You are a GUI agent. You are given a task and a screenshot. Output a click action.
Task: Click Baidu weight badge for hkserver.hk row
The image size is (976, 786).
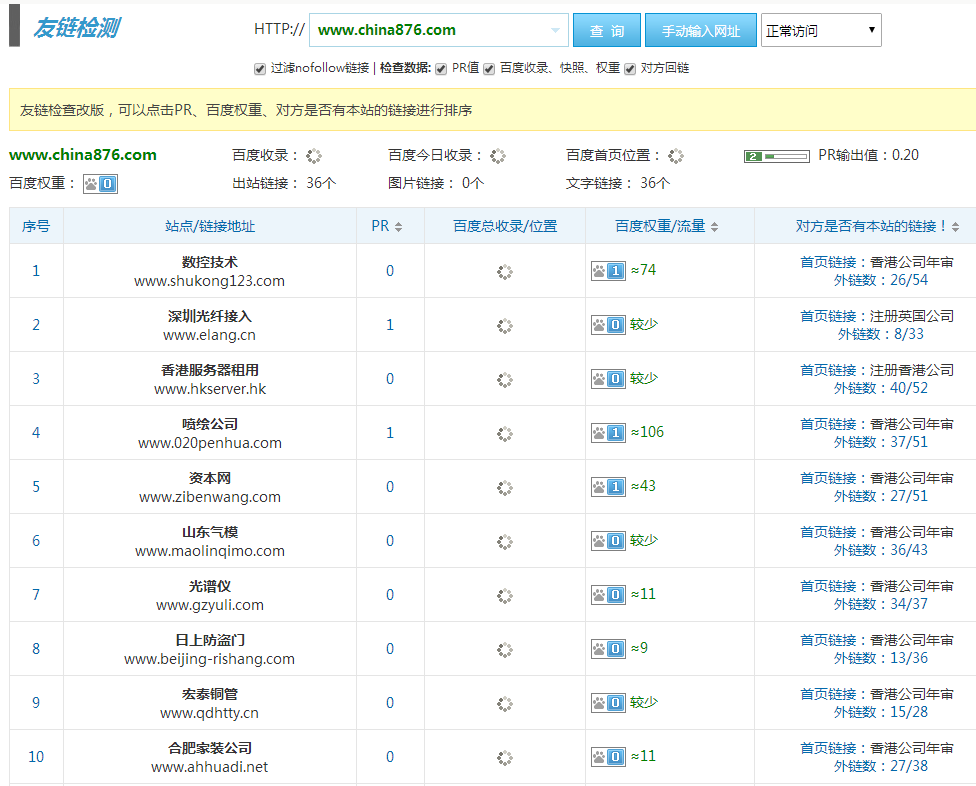(x=608, y=379)
